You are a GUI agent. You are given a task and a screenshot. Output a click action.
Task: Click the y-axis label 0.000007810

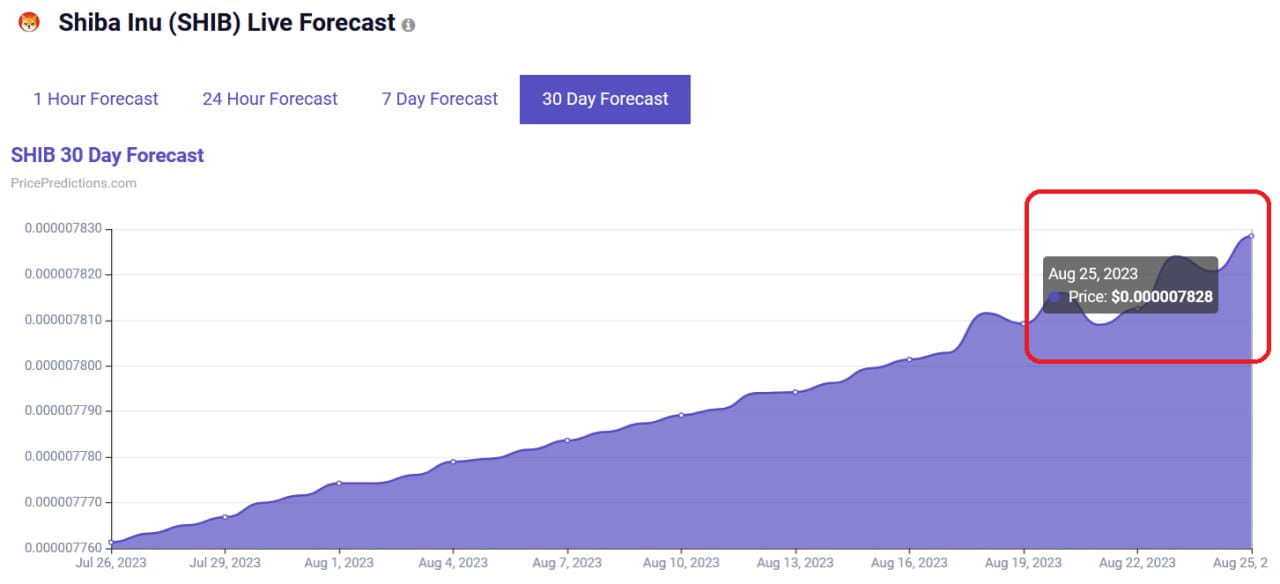tap(63, 320)
